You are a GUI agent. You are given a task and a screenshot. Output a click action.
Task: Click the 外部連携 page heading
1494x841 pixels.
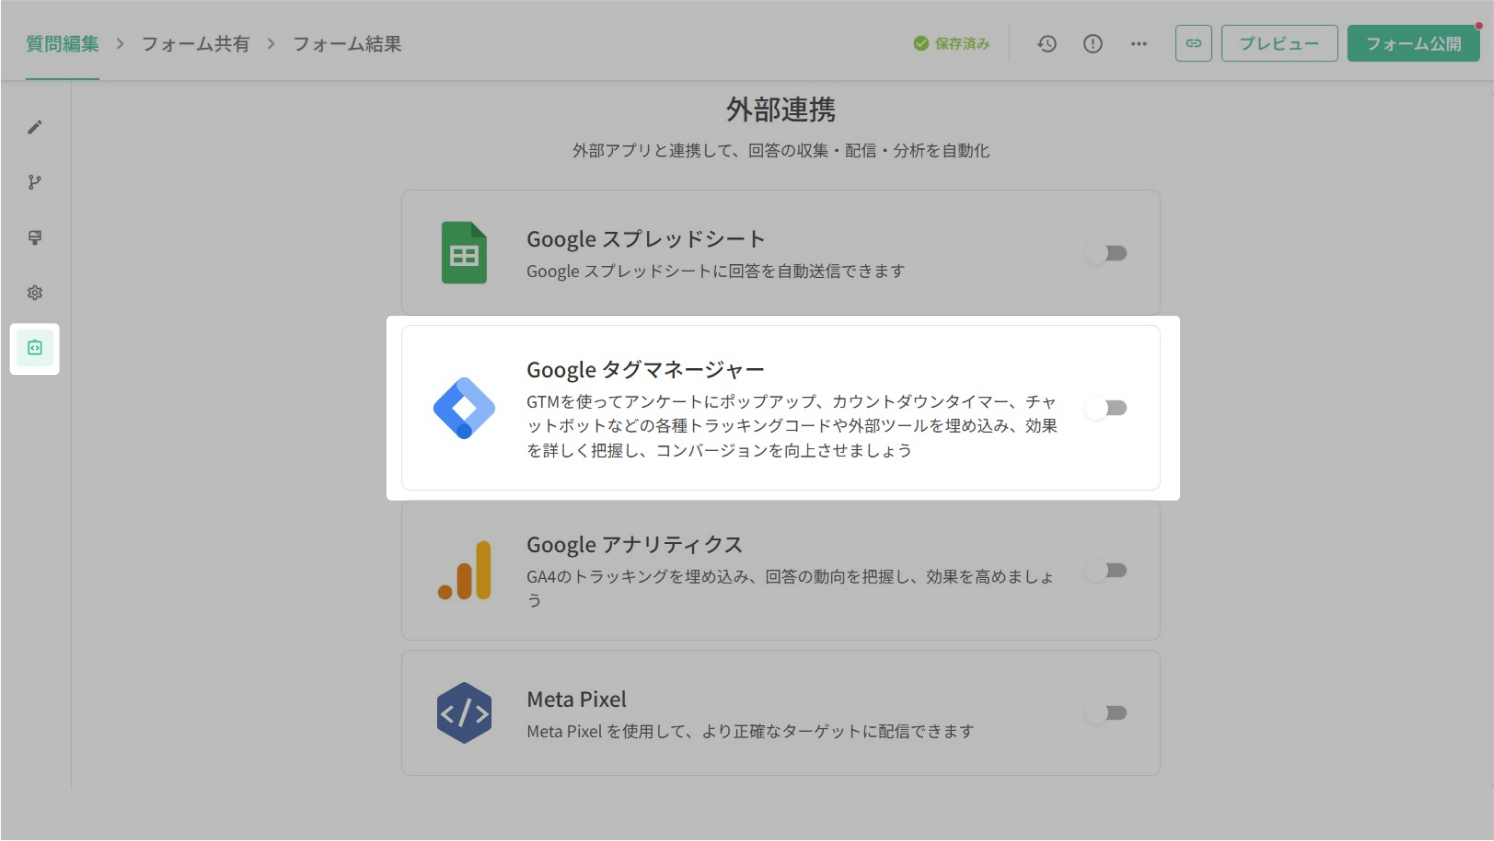coord(781,109)
